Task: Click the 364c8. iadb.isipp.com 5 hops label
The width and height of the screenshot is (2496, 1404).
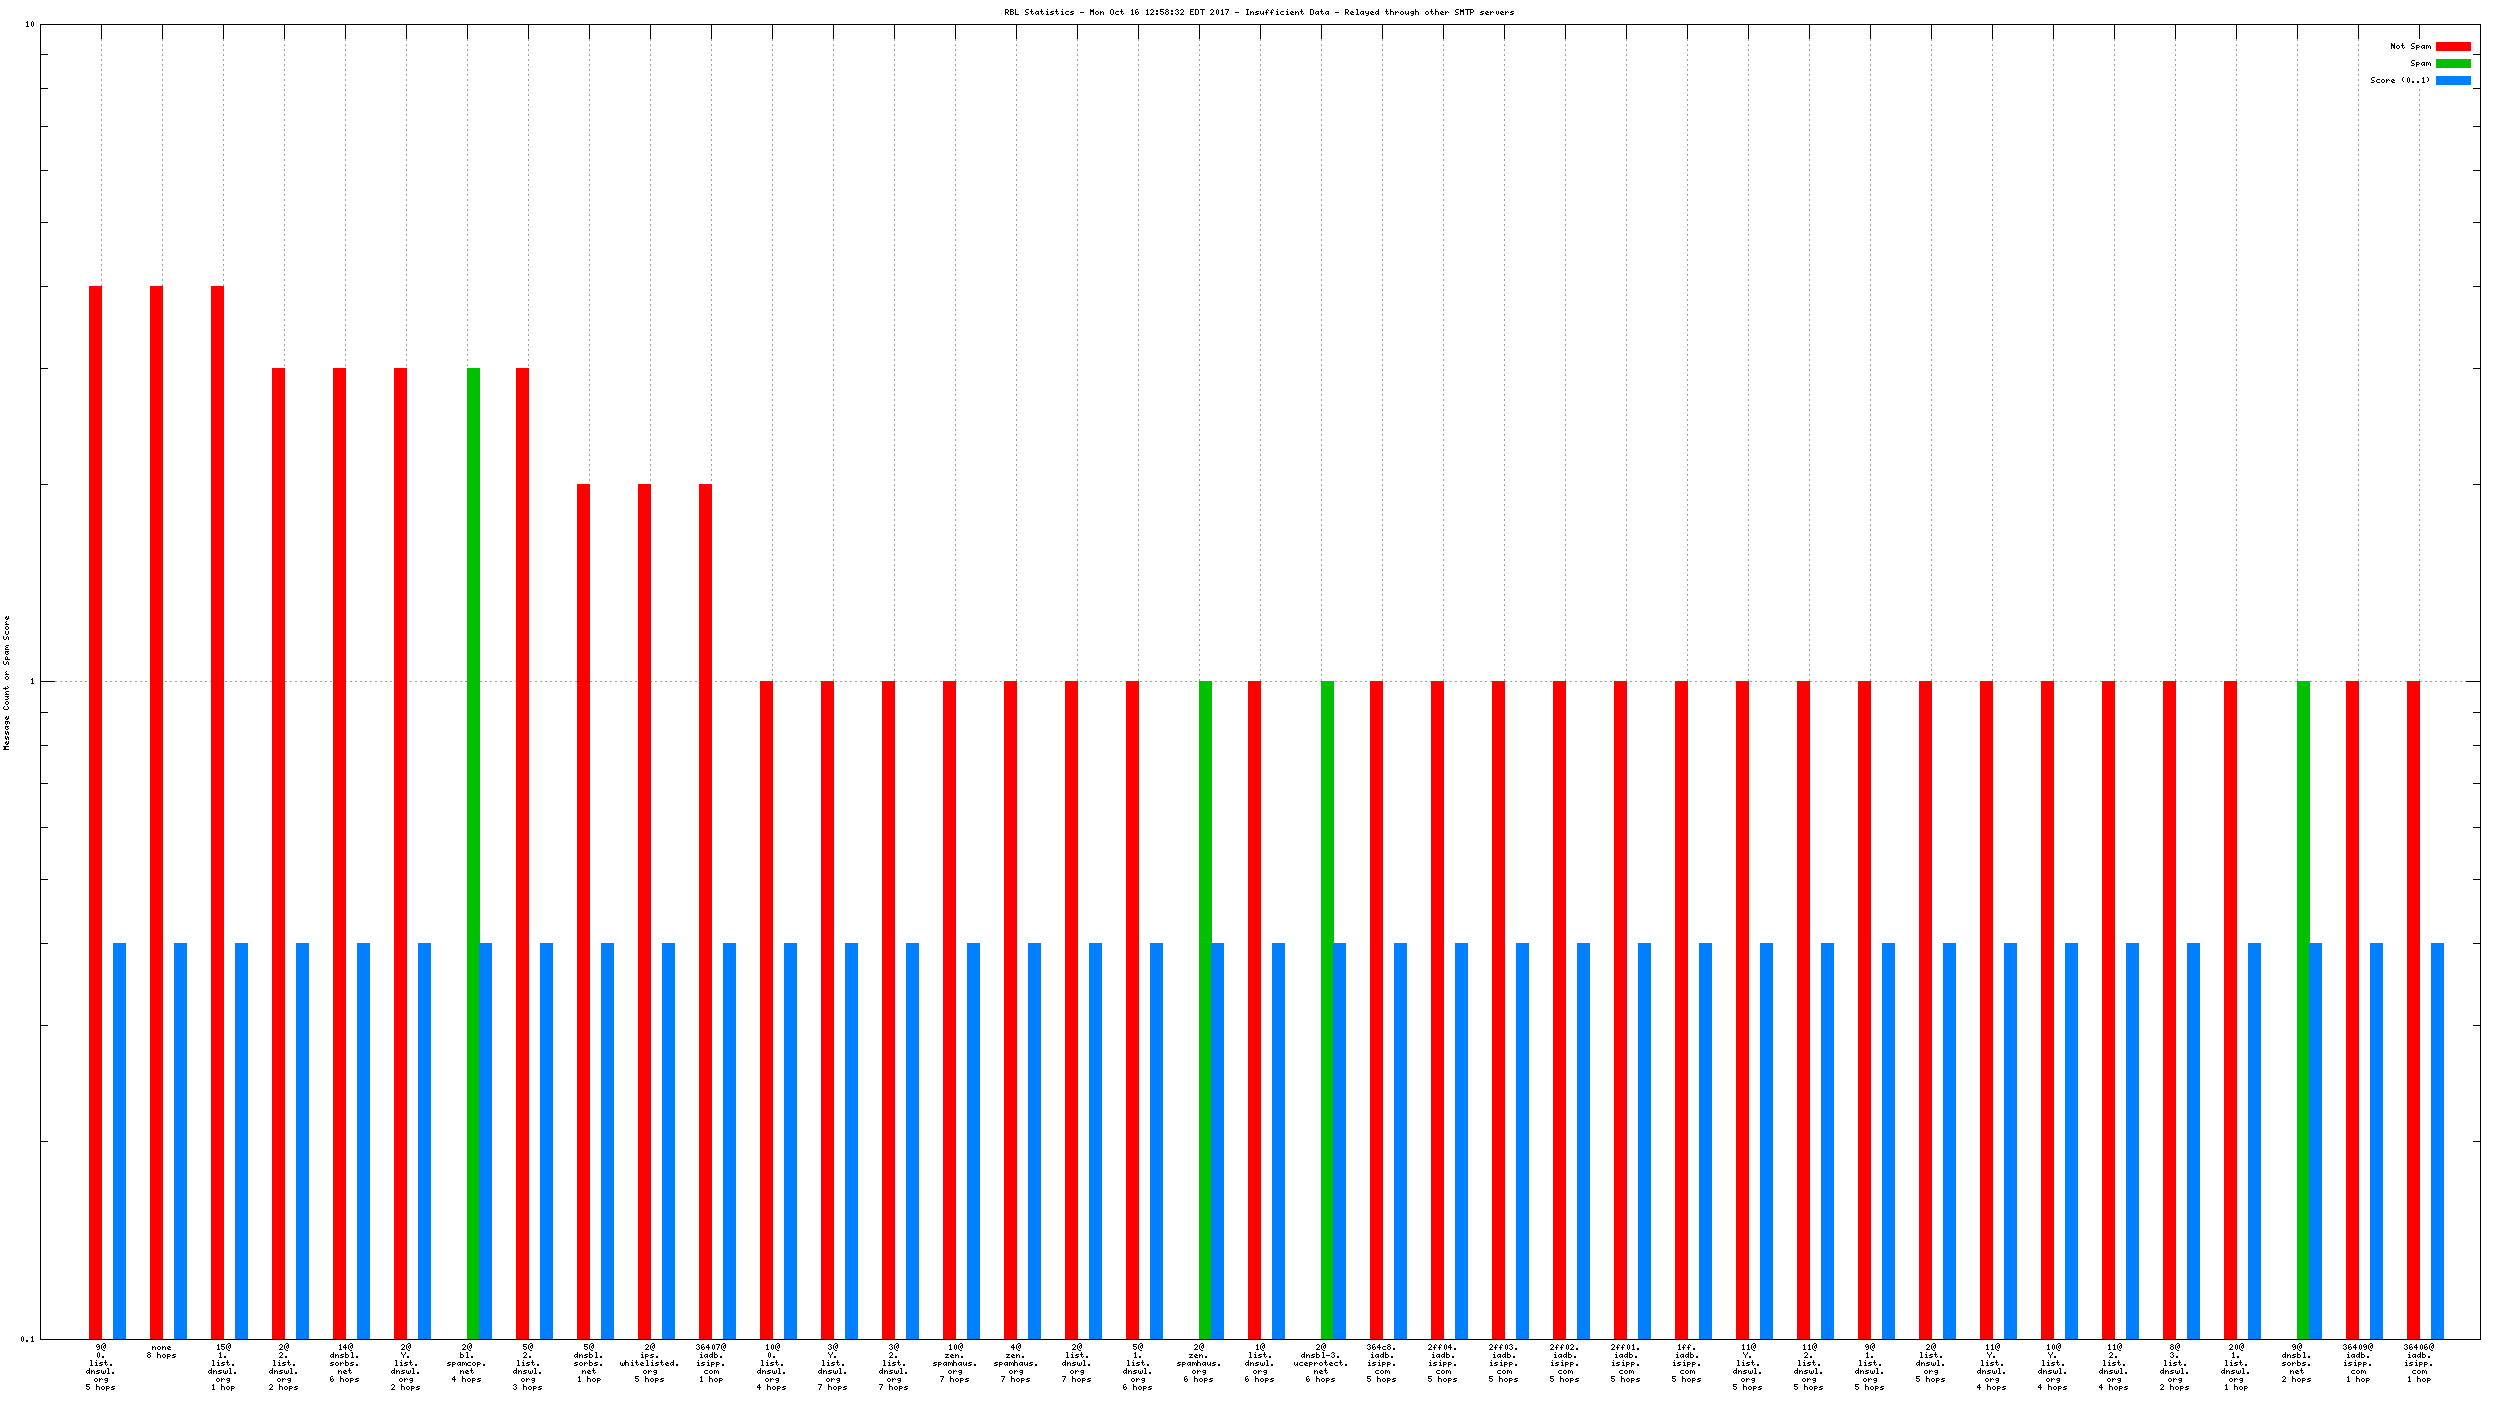Action: click(x=1381, y=1363)
